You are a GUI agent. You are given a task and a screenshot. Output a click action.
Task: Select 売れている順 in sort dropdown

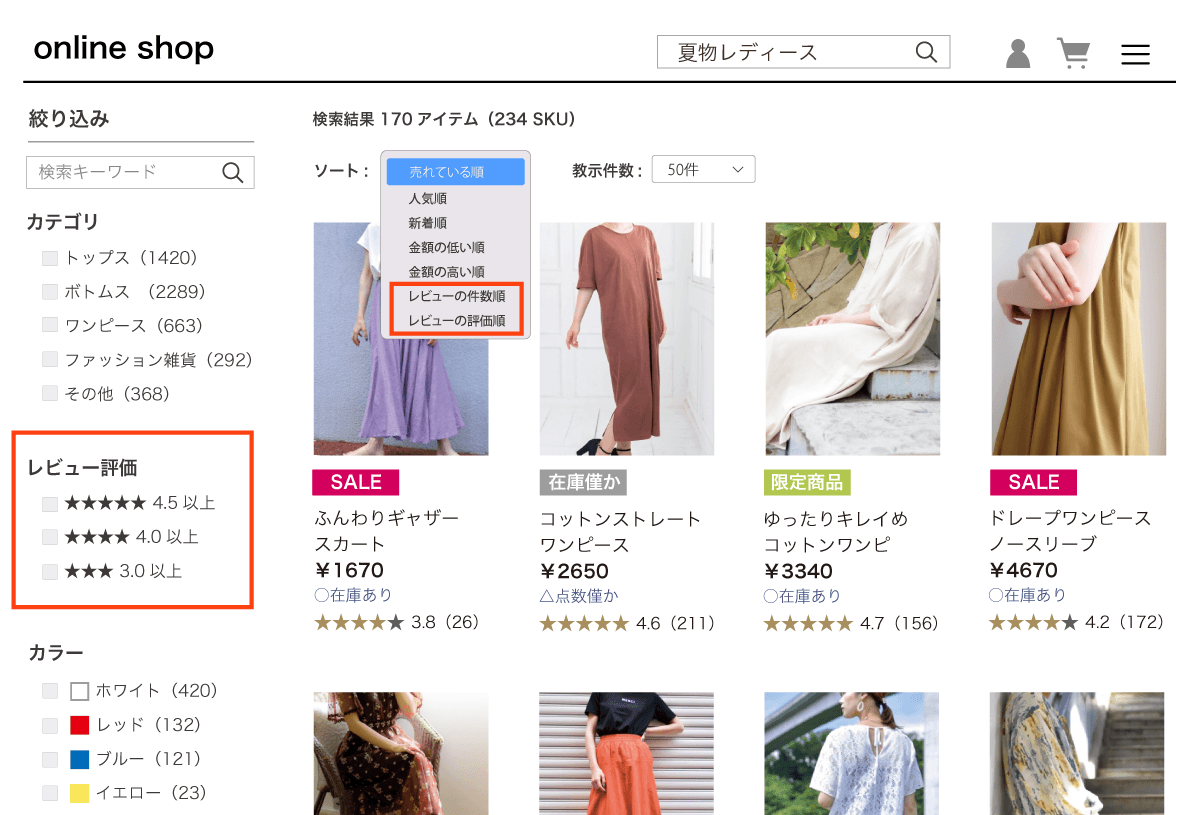click(x=455, y=172)
